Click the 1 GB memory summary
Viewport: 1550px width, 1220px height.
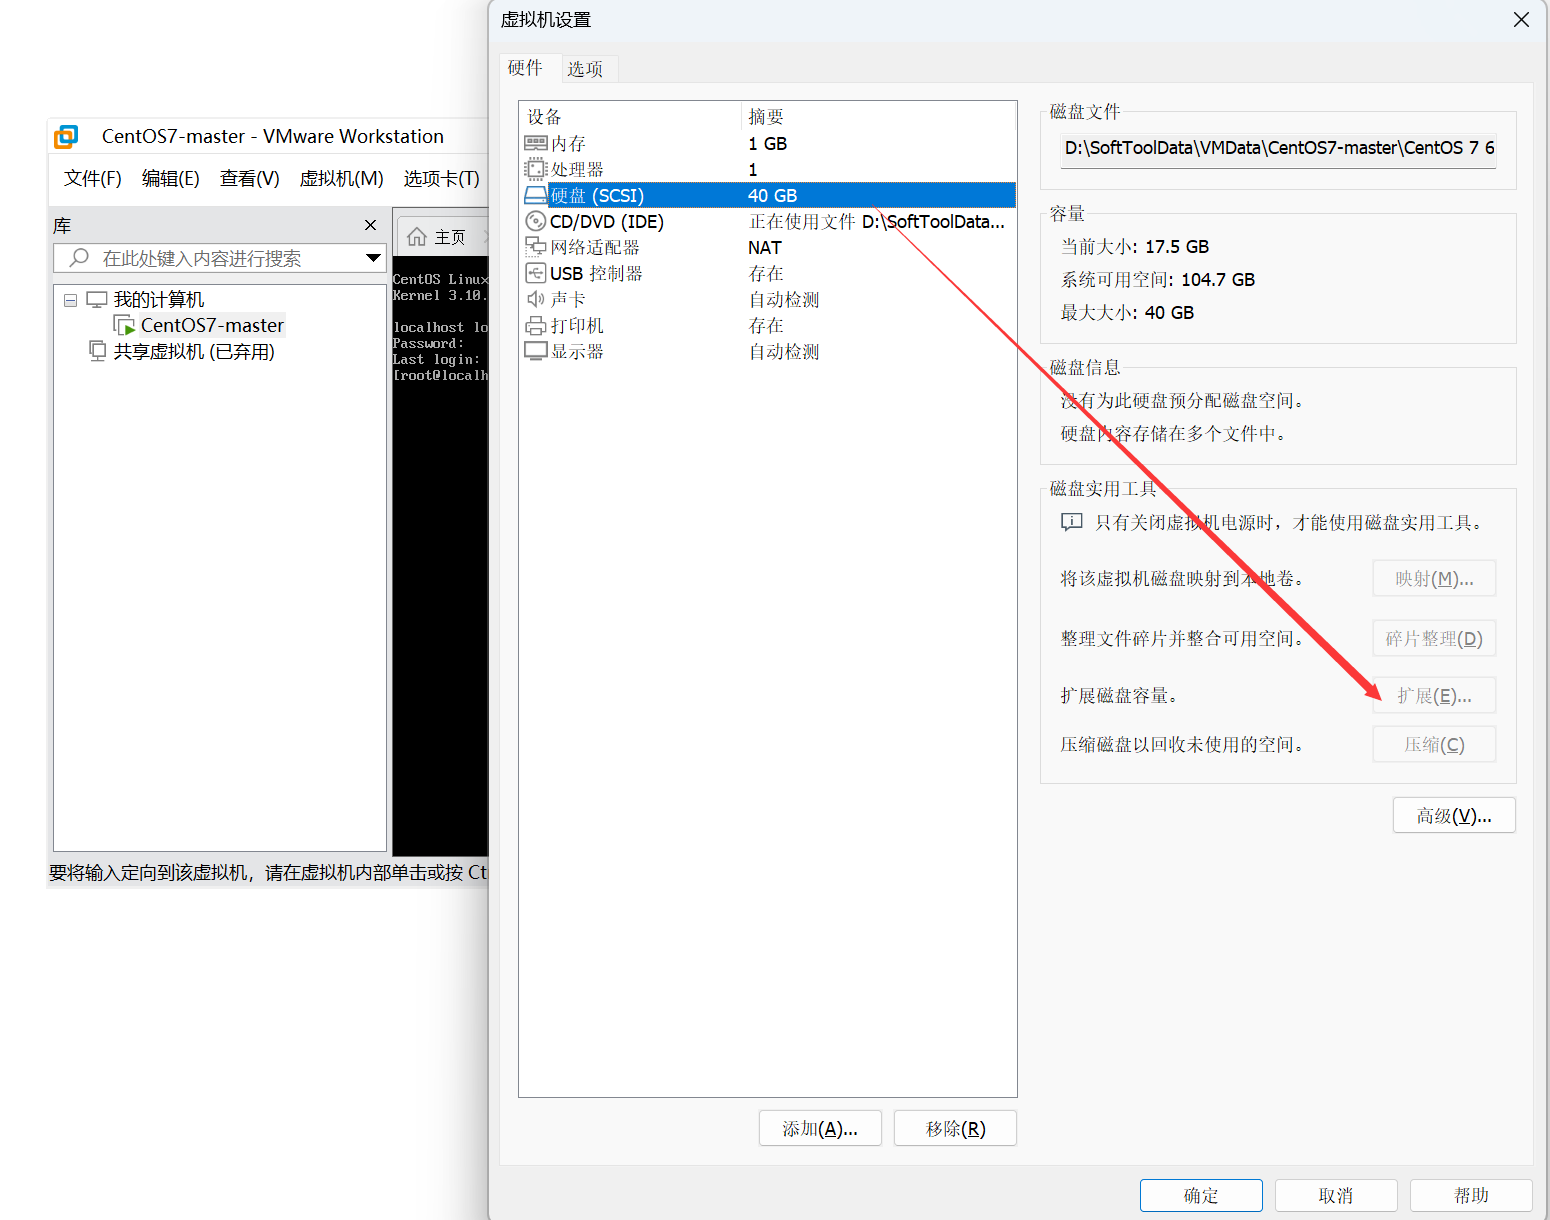768,144
